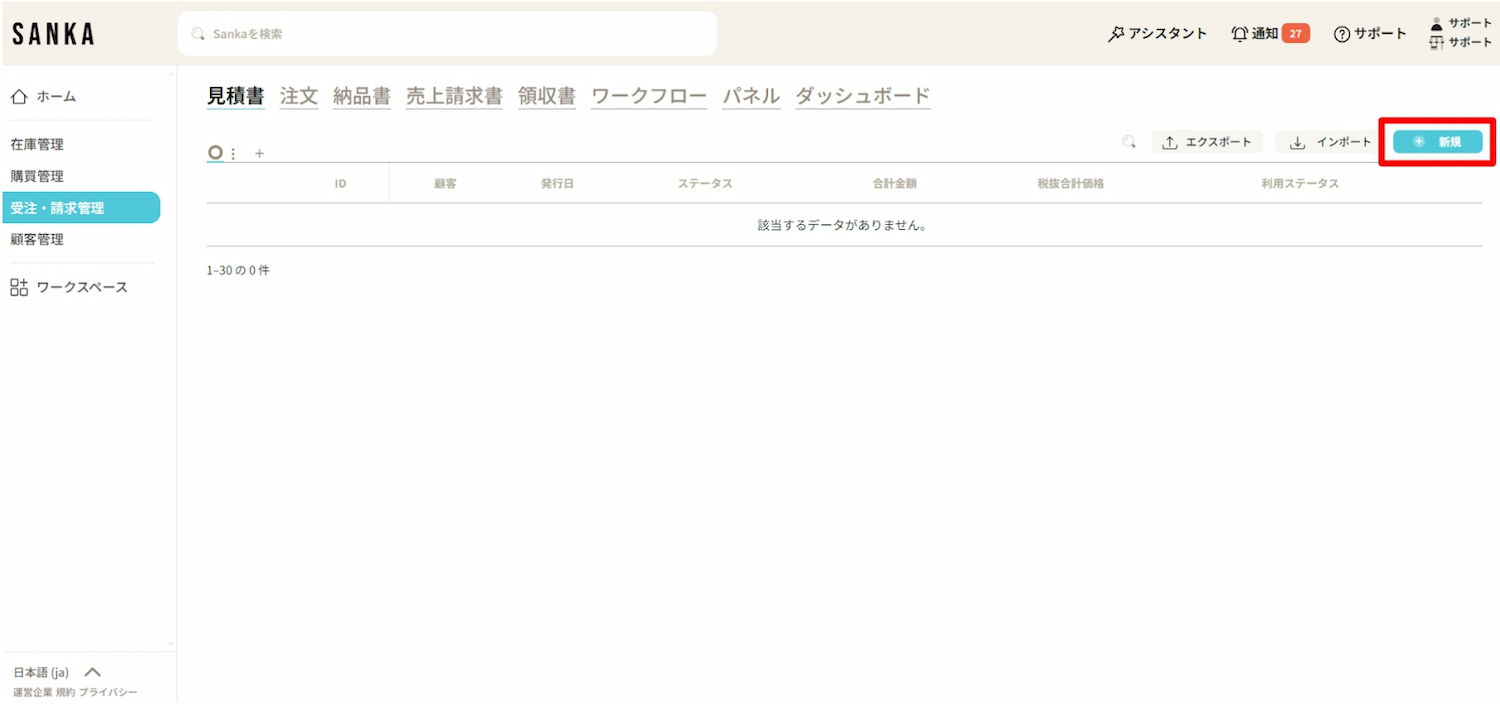Switch to the ワークフロー tab
1500x704 pixels.
click(649, 97)
